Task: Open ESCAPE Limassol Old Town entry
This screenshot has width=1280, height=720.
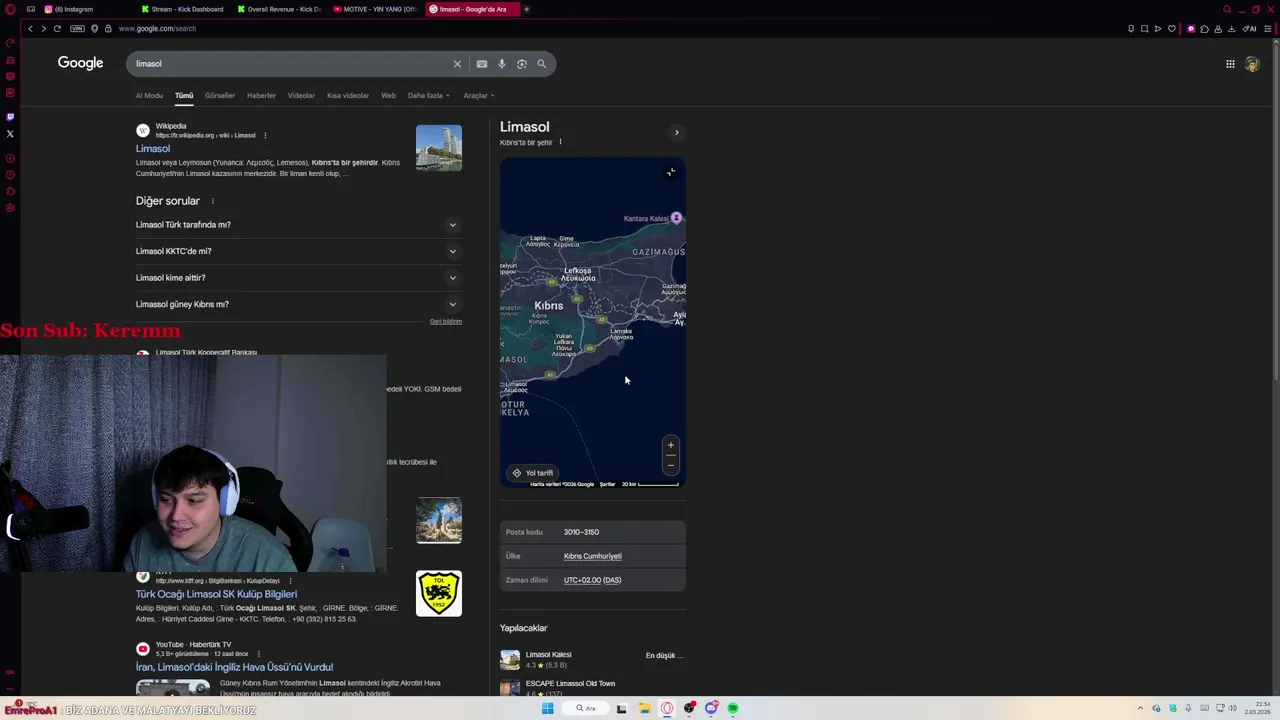Action: coord(592,687)
